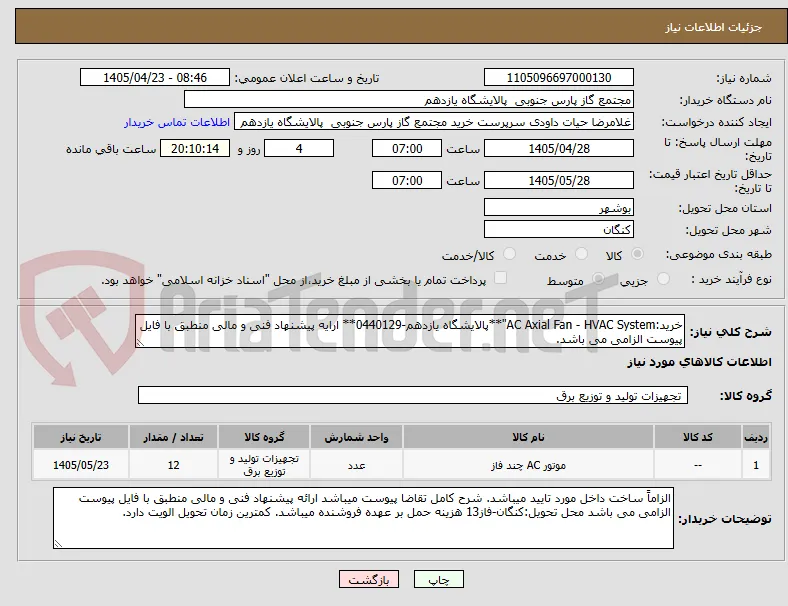
Task: Click the need date cell 1405/05/23
Action: [81, 465]
